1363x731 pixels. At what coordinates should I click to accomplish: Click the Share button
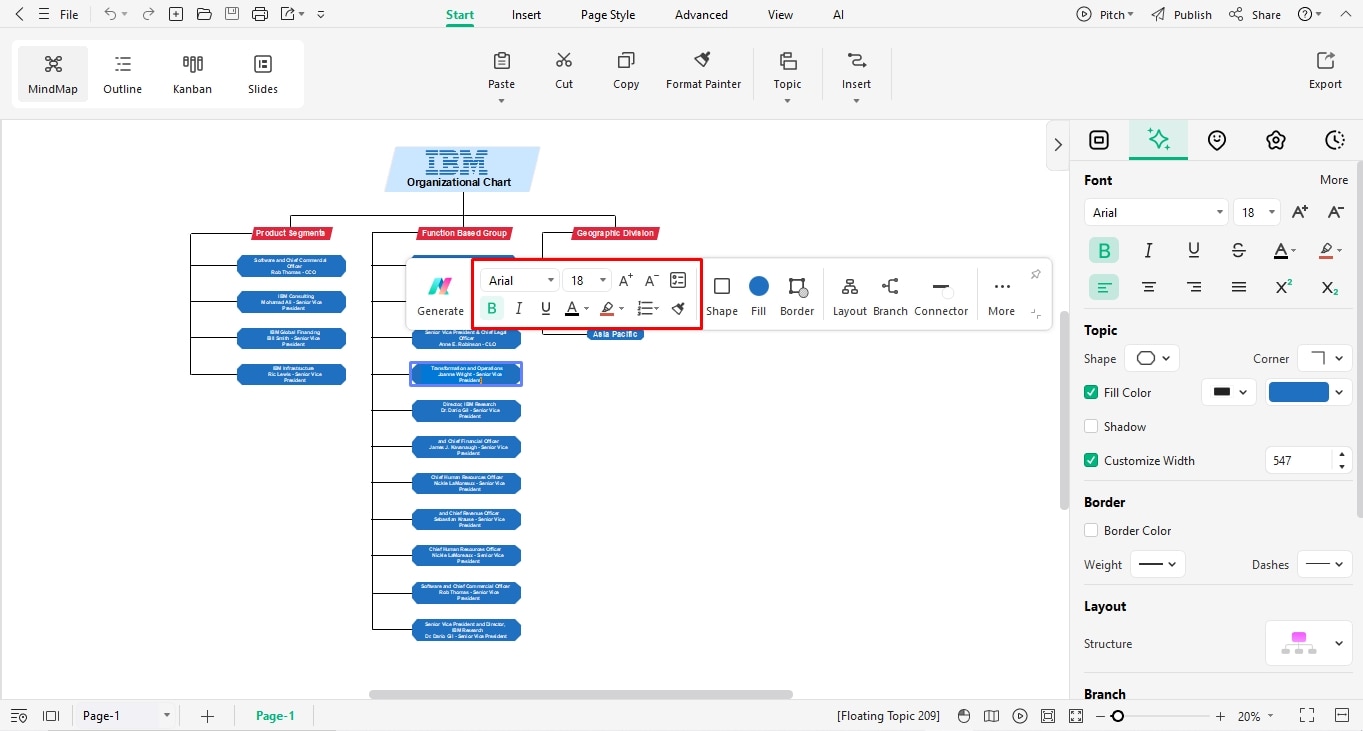1255,15
